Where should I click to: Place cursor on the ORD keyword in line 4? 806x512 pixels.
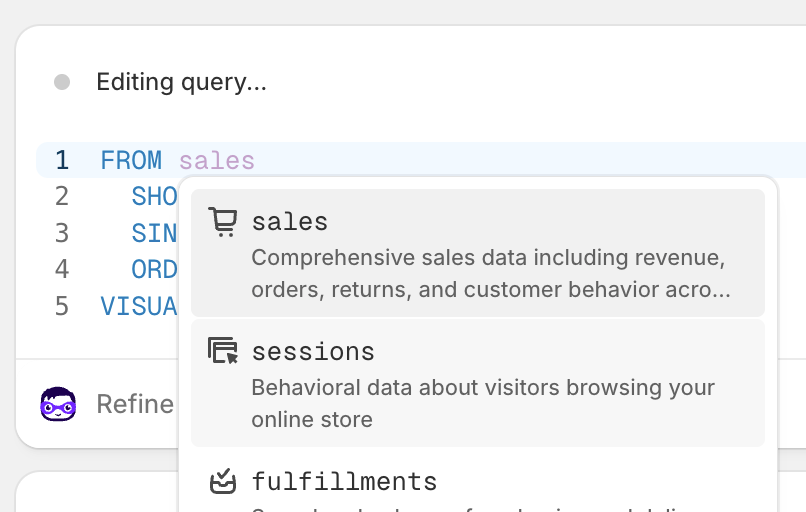pyautogui.click(x=154, y=269)
